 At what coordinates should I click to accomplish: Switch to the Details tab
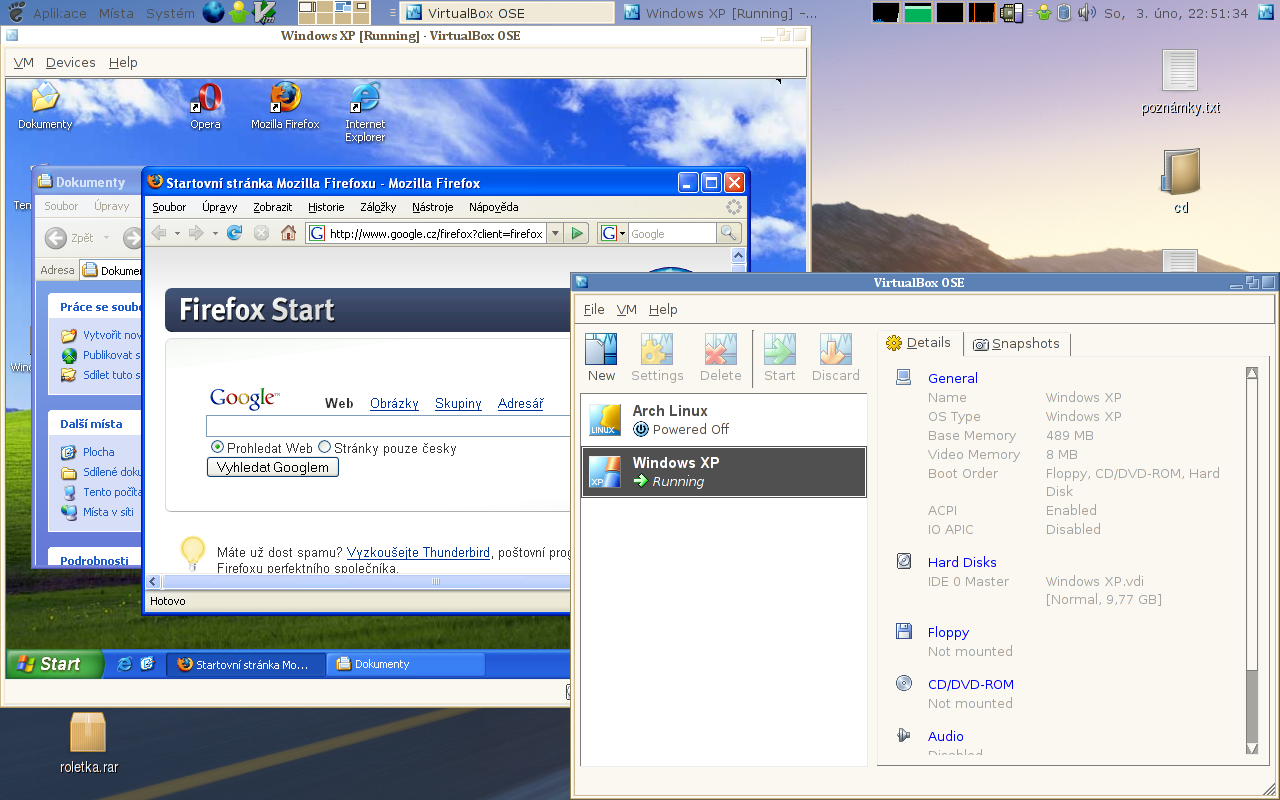point(919,343)
